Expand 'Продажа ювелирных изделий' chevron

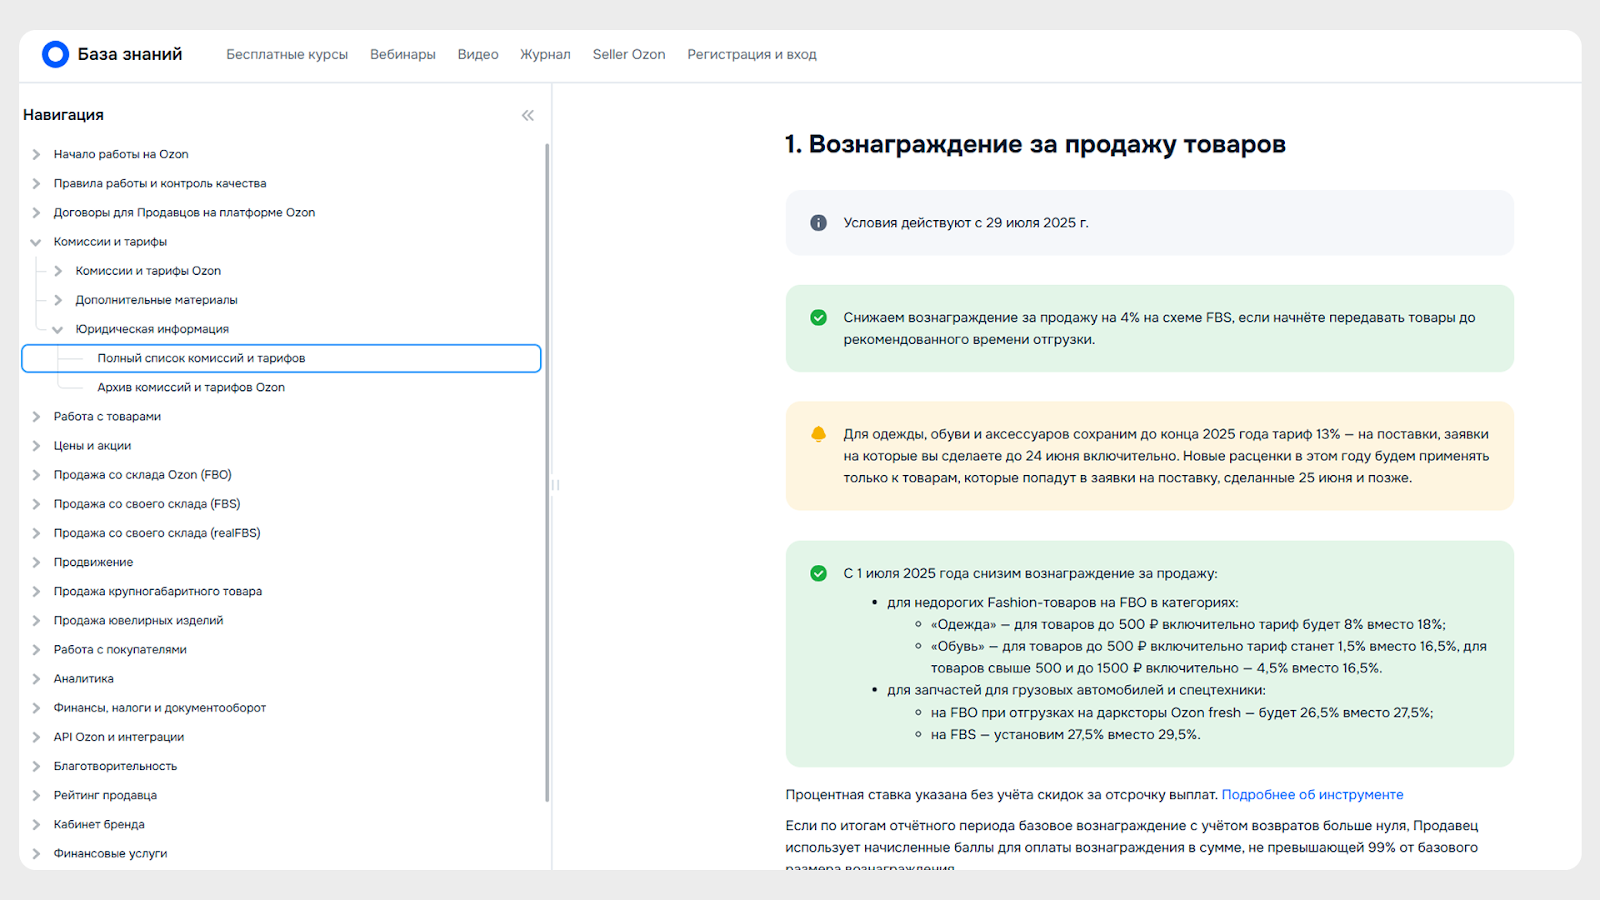(x=36, y=620)
